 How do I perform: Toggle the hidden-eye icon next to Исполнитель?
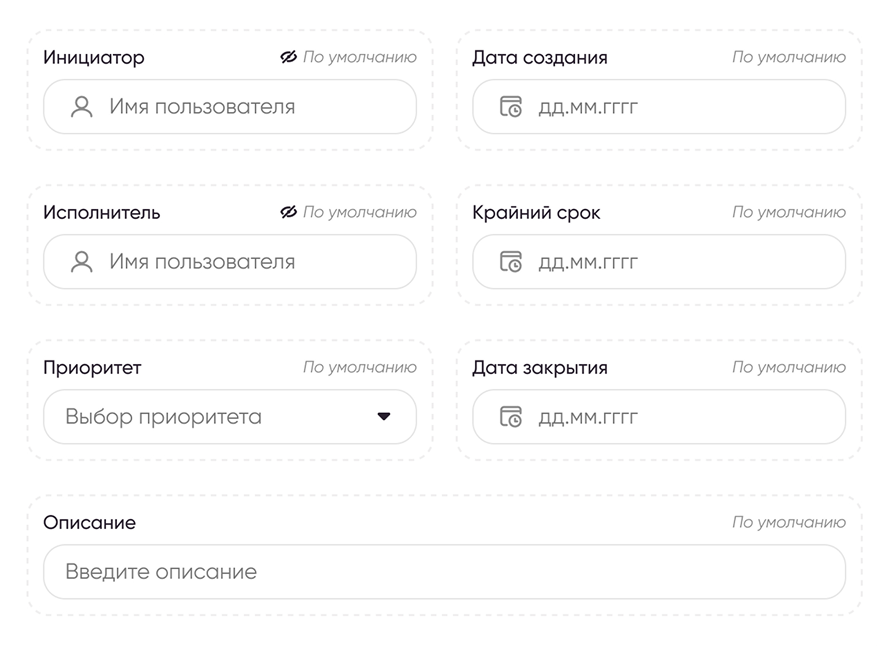pos(288,212)
